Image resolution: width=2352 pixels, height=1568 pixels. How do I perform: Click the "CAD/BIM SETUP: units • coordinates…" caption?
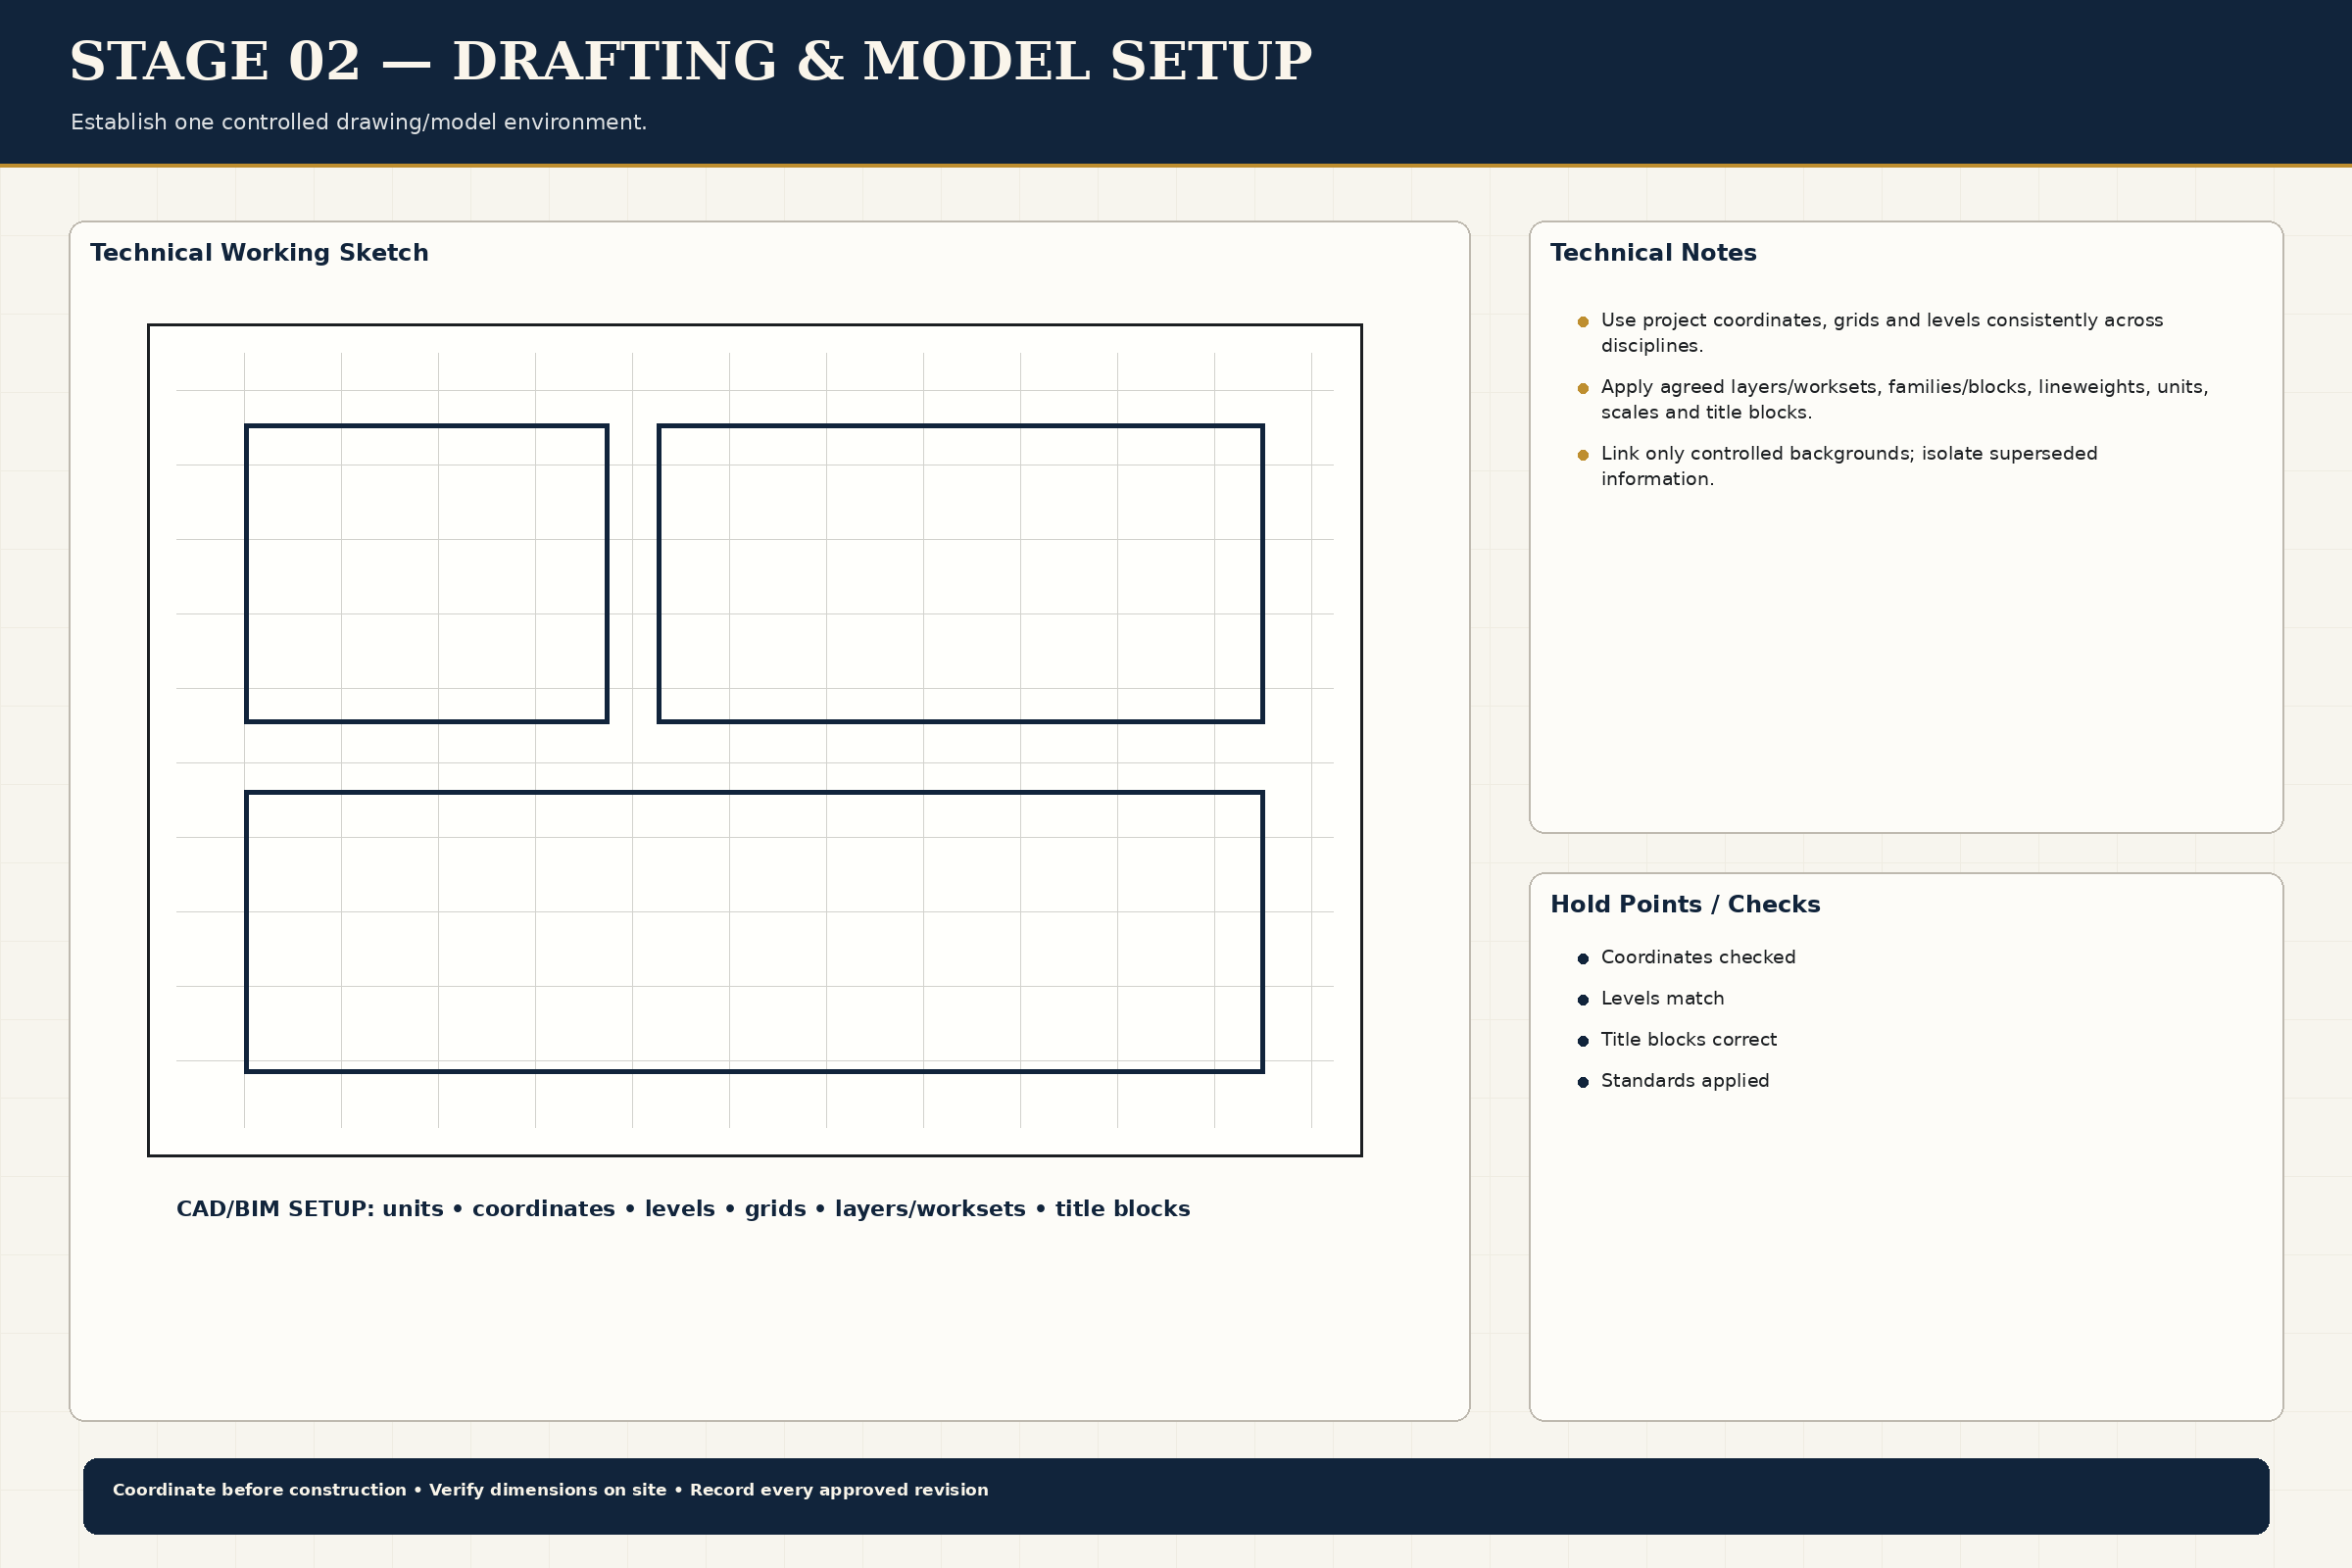point(683,1208)
